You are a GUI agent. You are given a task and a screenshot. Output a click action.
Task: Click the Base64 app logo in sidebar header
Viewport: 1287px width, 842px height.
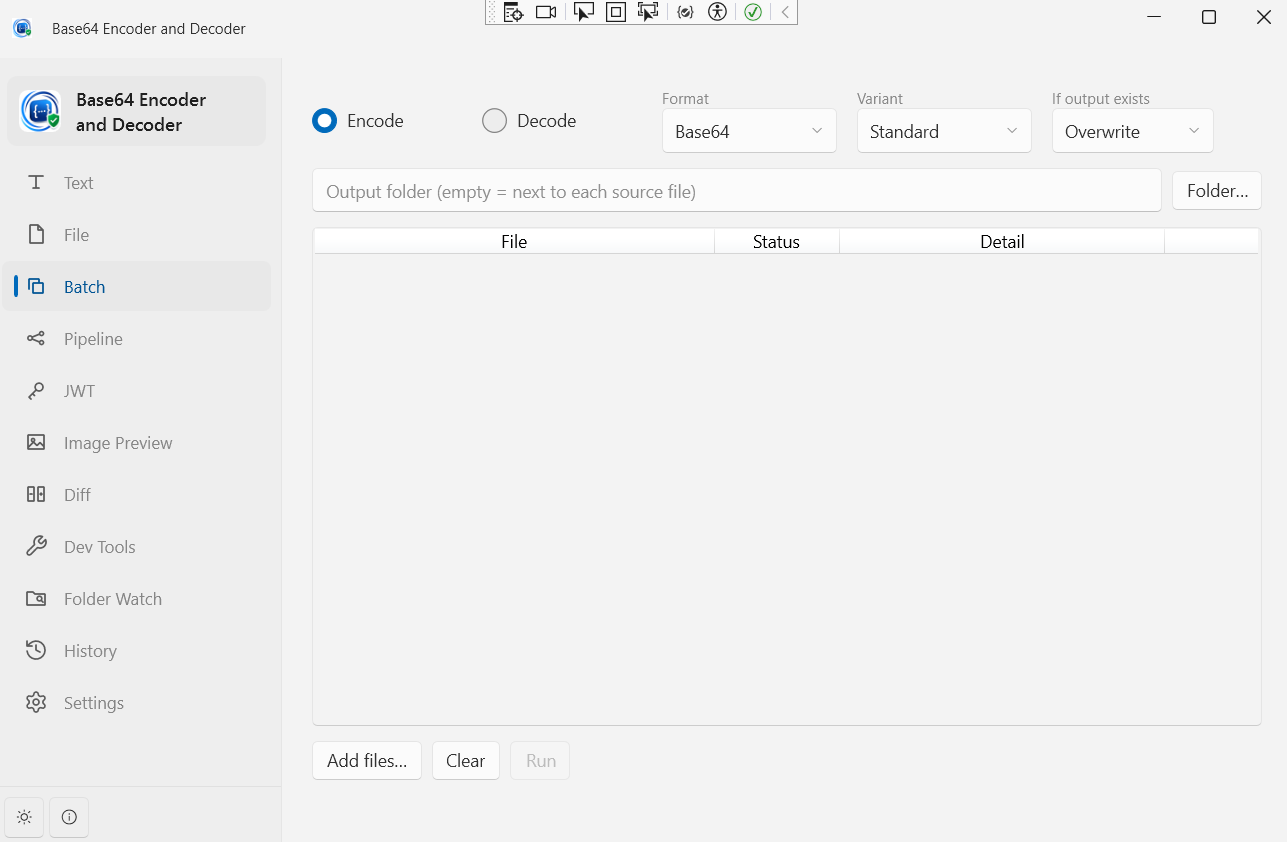click(x=40, y=111)
